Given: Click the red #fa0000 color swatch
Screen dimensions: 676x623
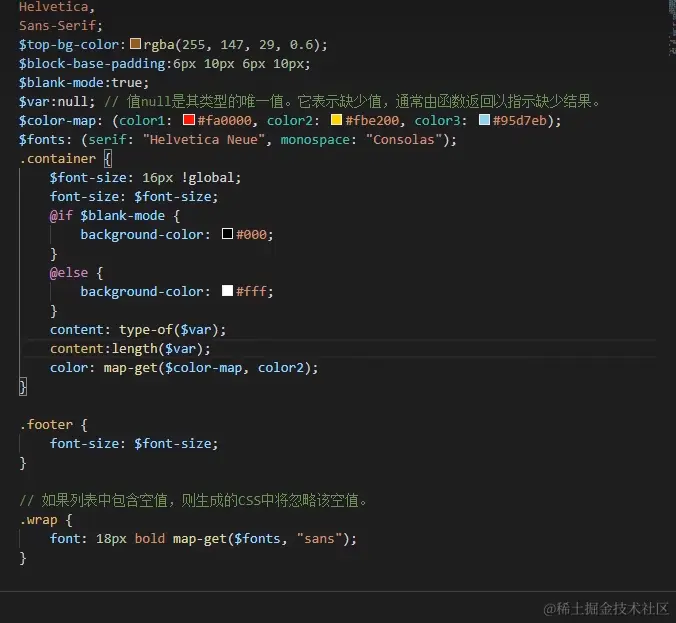Looking at the screenshot, I should pos(188,119).
